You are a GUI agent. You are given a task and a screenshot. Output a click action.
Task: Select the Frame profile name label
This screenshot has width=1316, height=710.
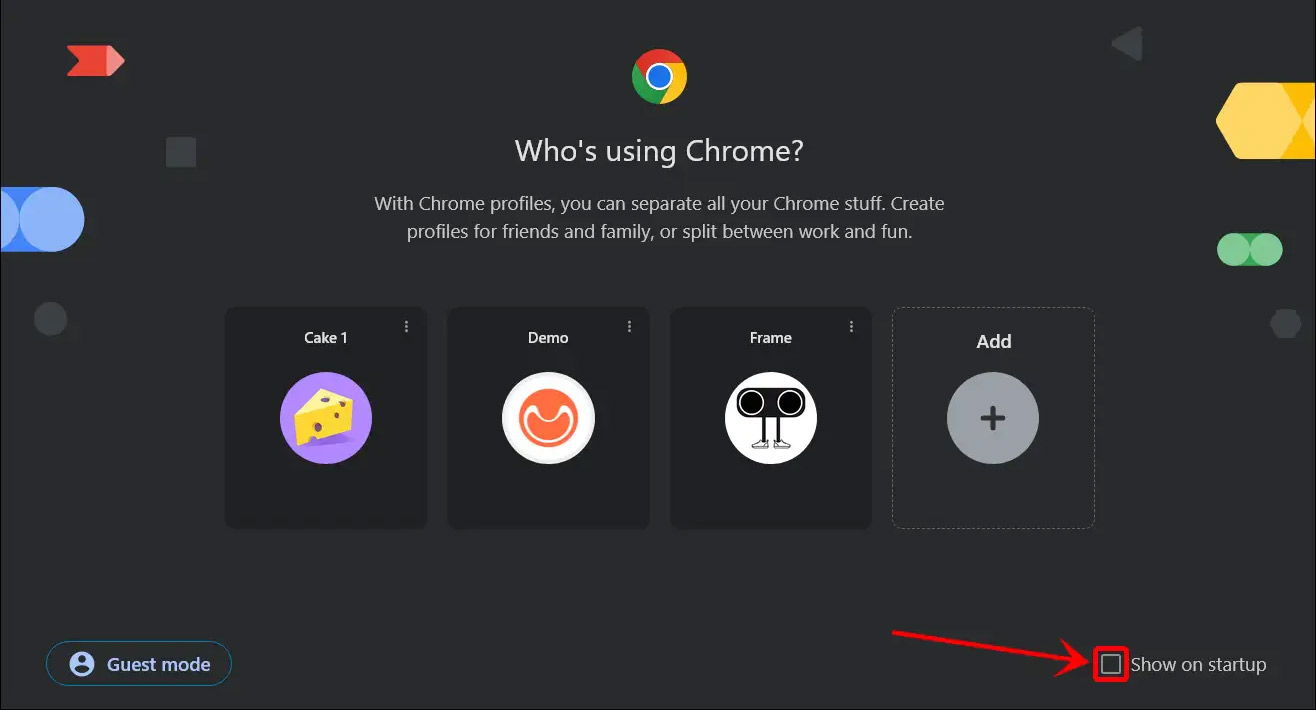[771, 338]
